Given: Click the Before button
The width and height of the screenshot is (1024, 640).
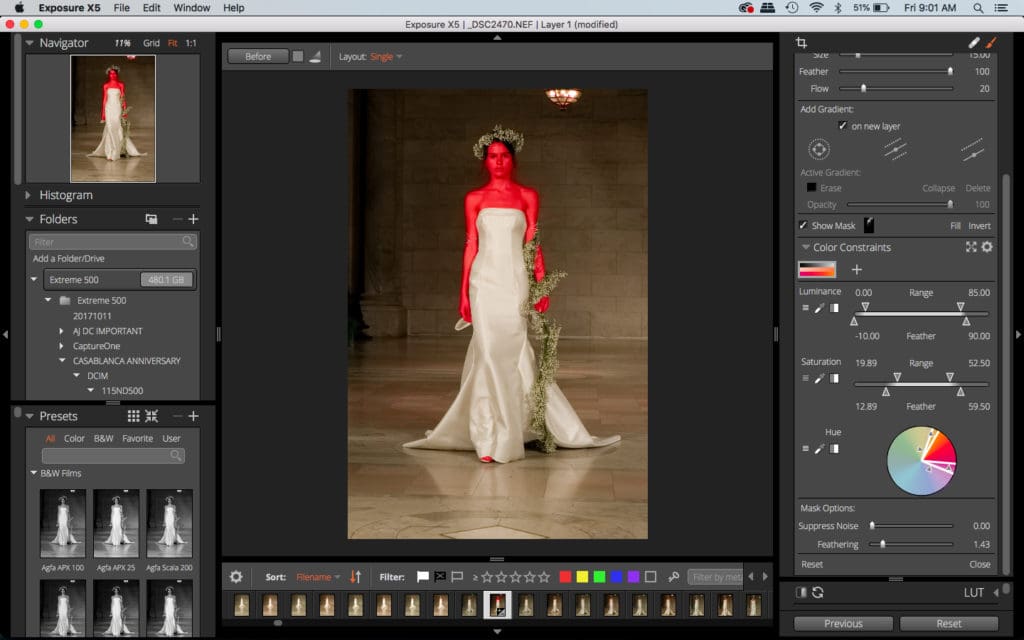Looking at the screenshot, I should pyautogui.click(x=258, y=56).
